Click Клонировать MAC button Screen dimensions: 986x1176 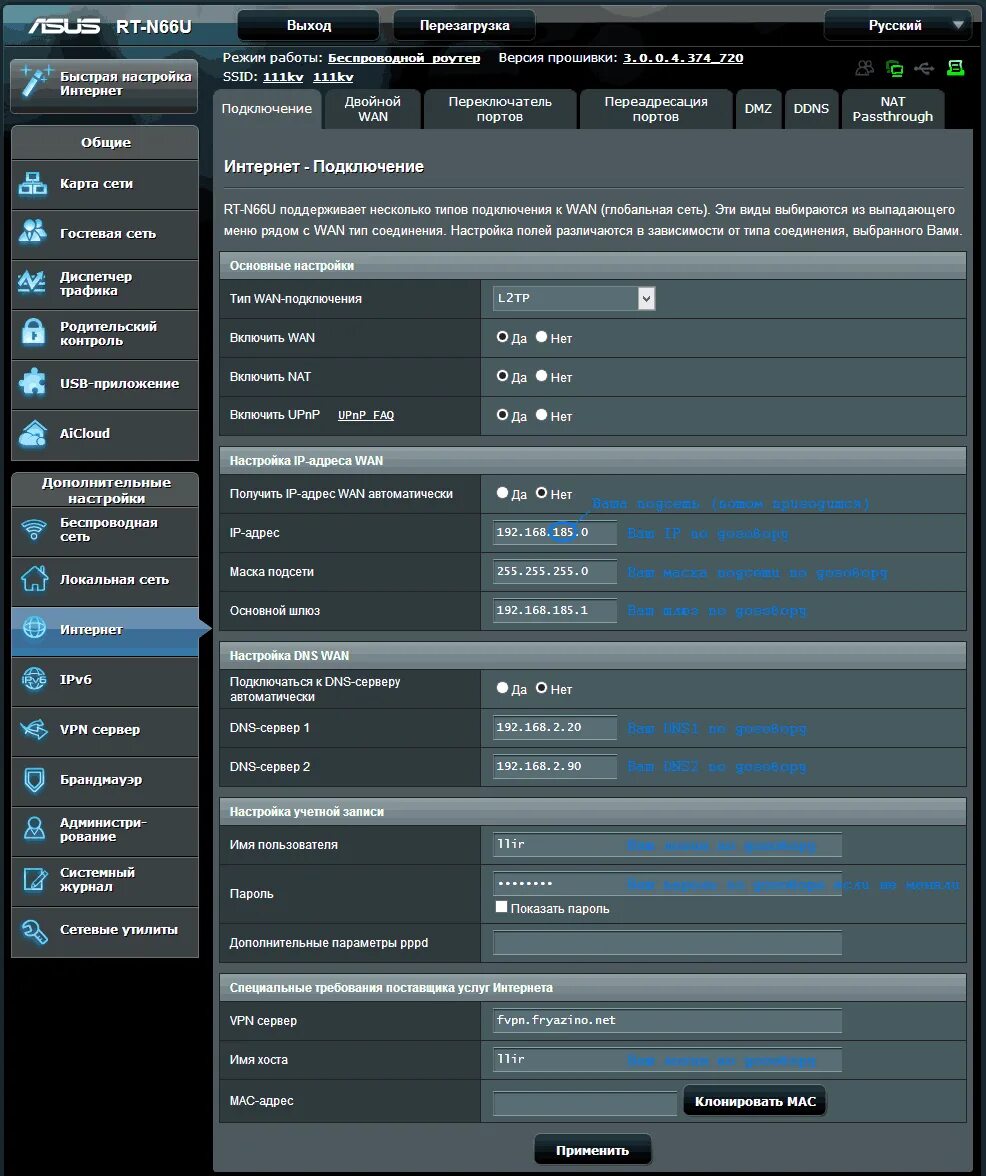(x=755, y=1101)
